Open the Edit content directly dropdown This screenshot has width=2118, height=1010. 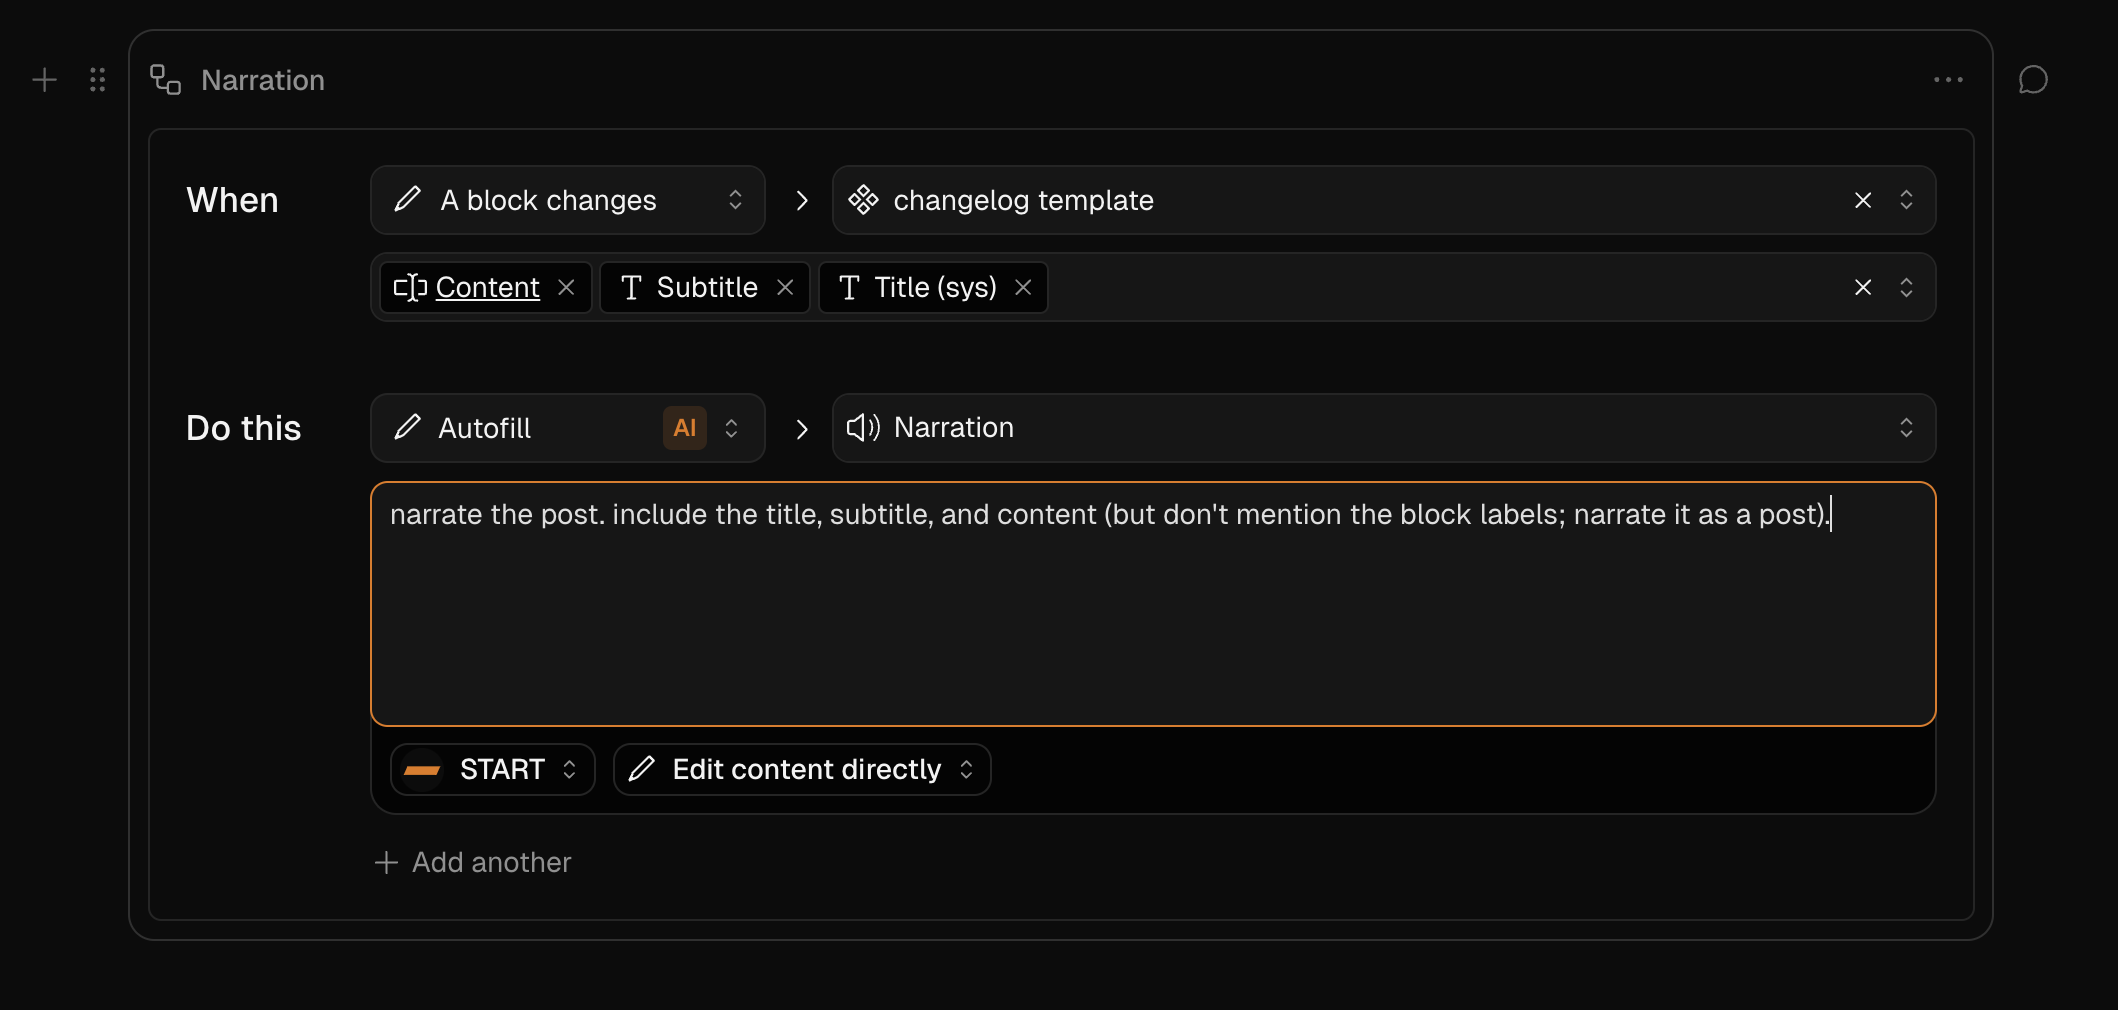(802, 769)
